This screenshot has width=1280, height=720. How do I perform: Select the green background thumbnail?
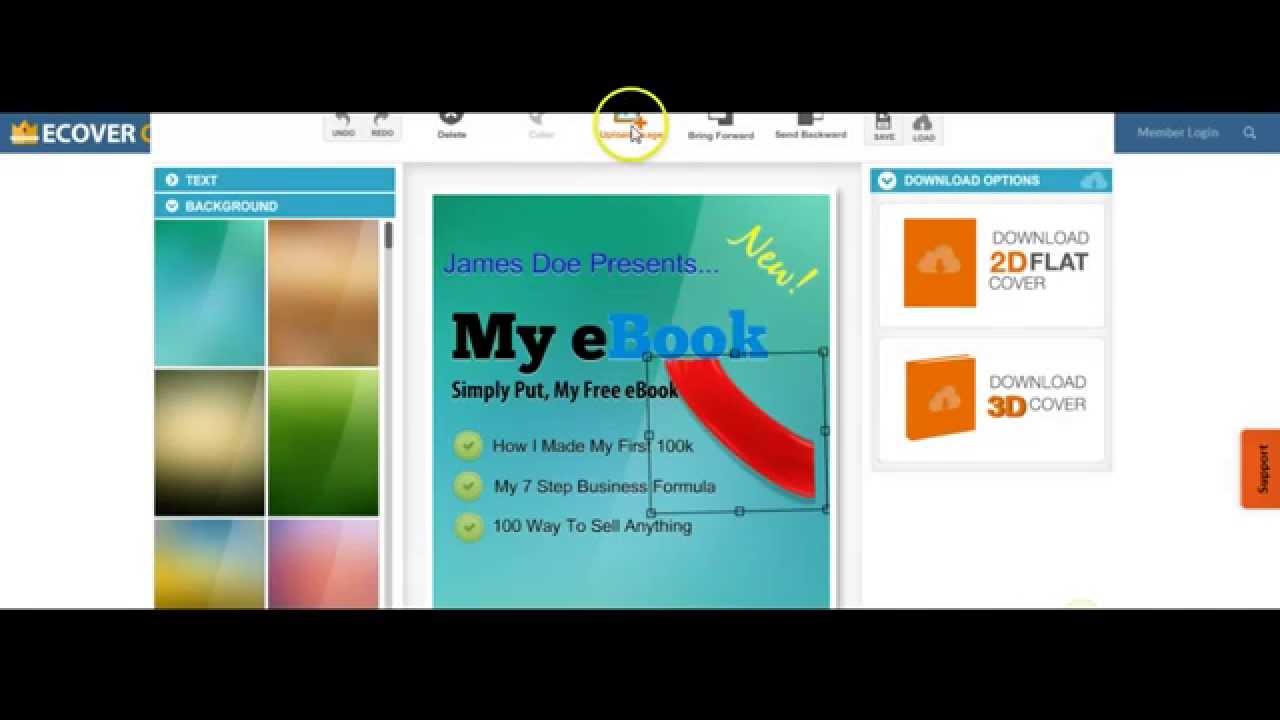pos(323,443)
